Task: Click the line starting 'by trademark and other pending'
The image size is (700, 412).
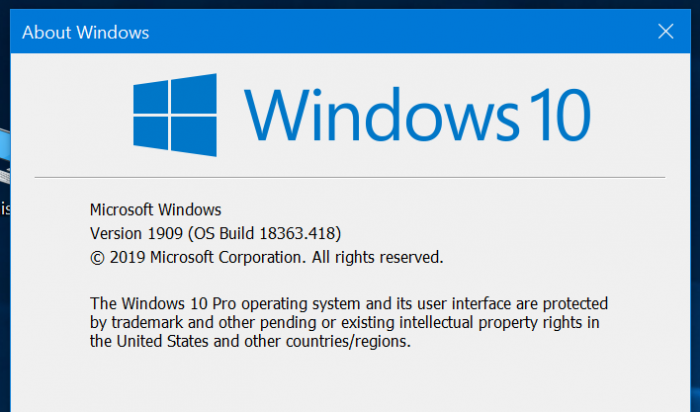Action: click(344, 322)
